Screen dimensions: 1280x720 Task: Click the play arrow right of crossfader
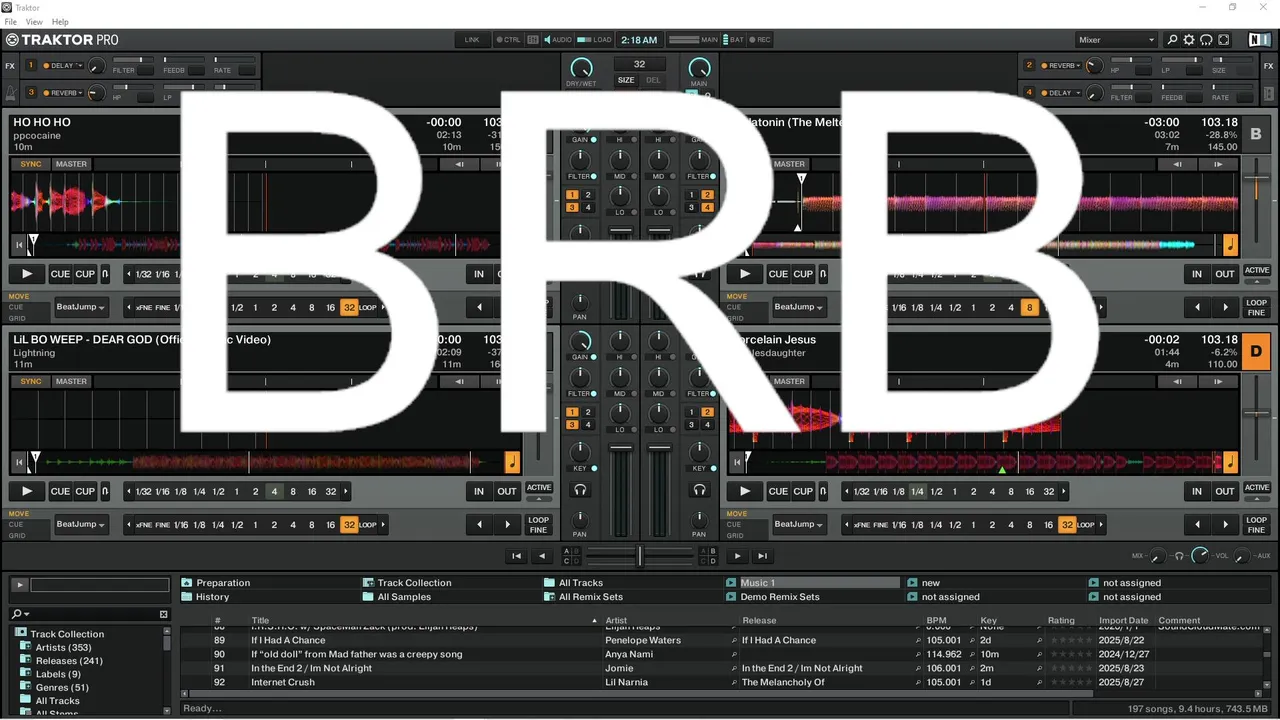(x=738, y=556)
